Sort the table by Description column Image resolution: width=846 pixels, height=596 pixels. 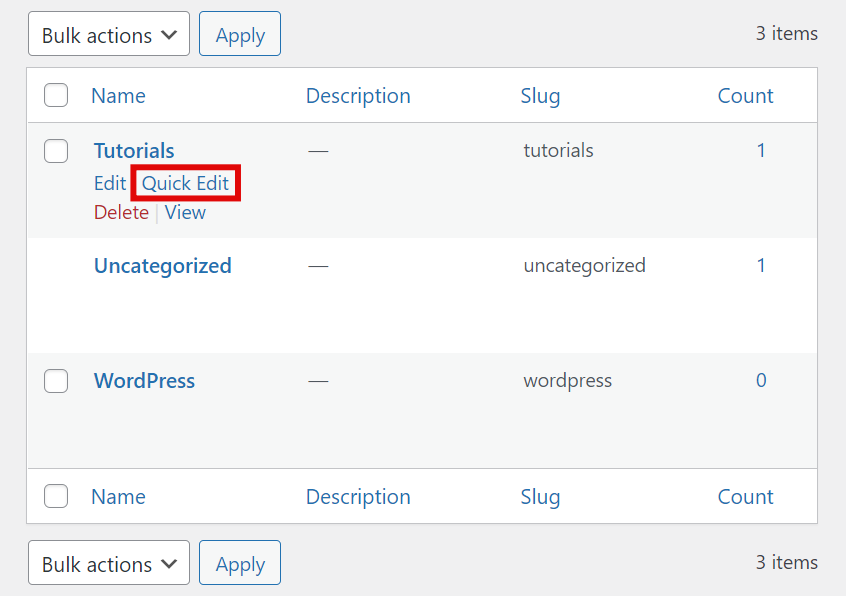click(358, 95)
